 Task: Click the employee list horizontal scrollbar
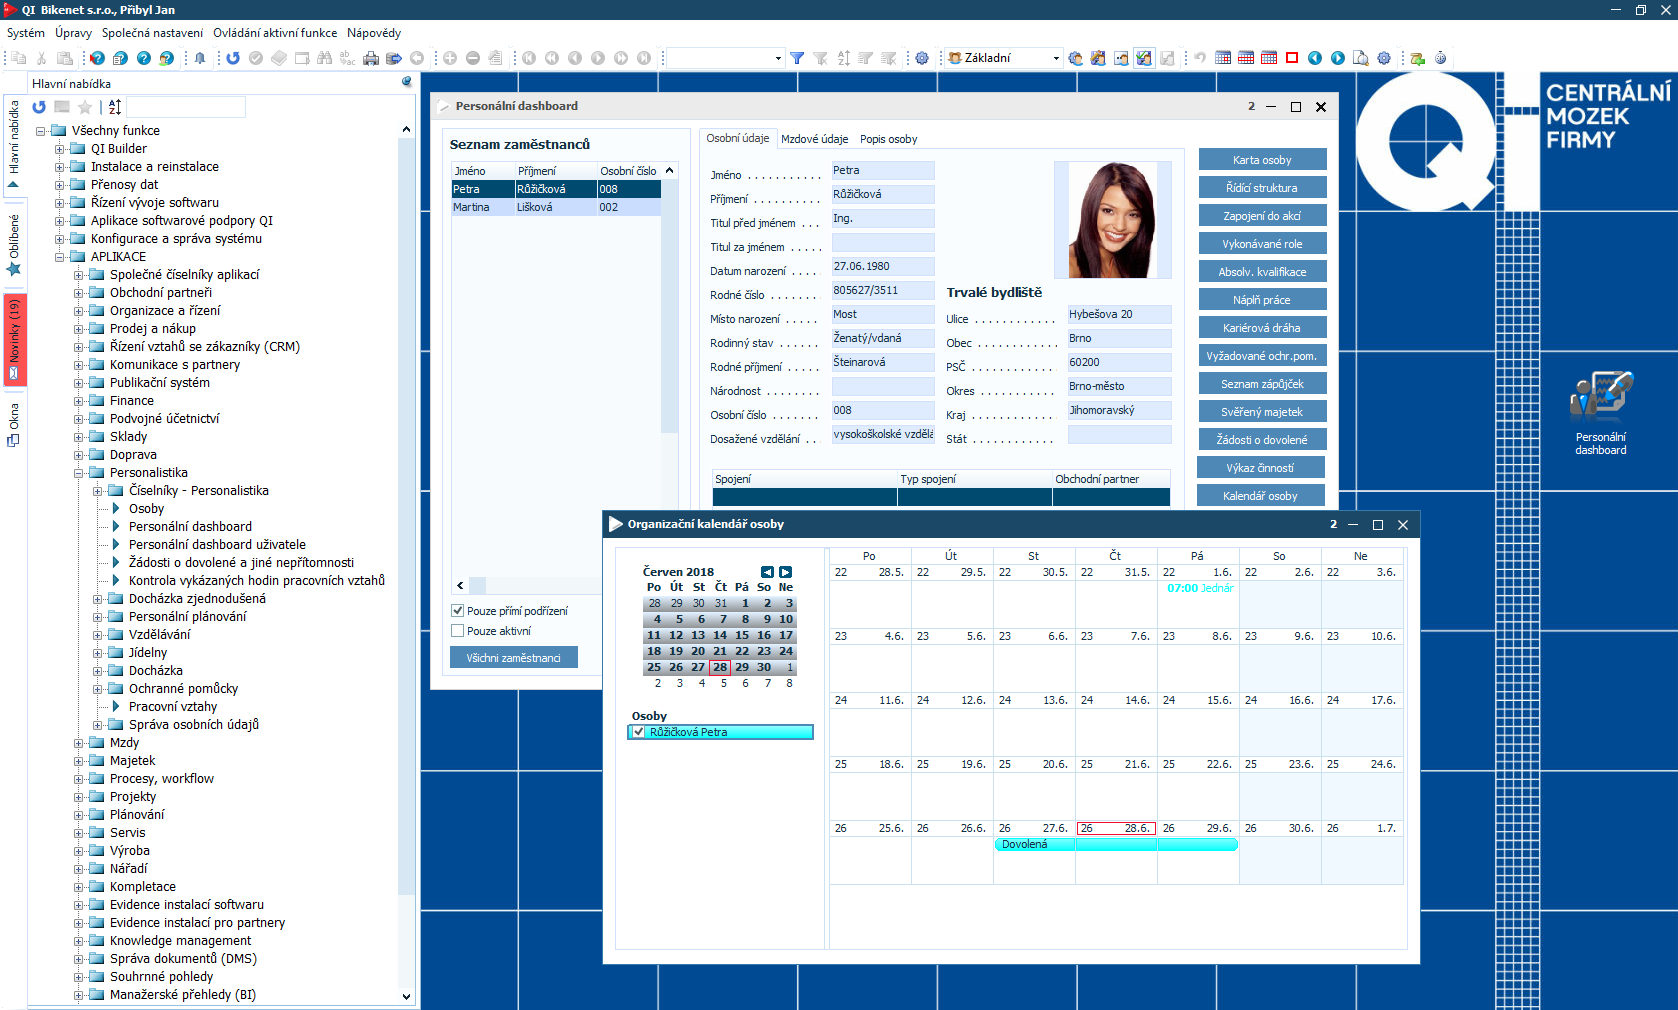pyautogui.click(x=560, y=586)
